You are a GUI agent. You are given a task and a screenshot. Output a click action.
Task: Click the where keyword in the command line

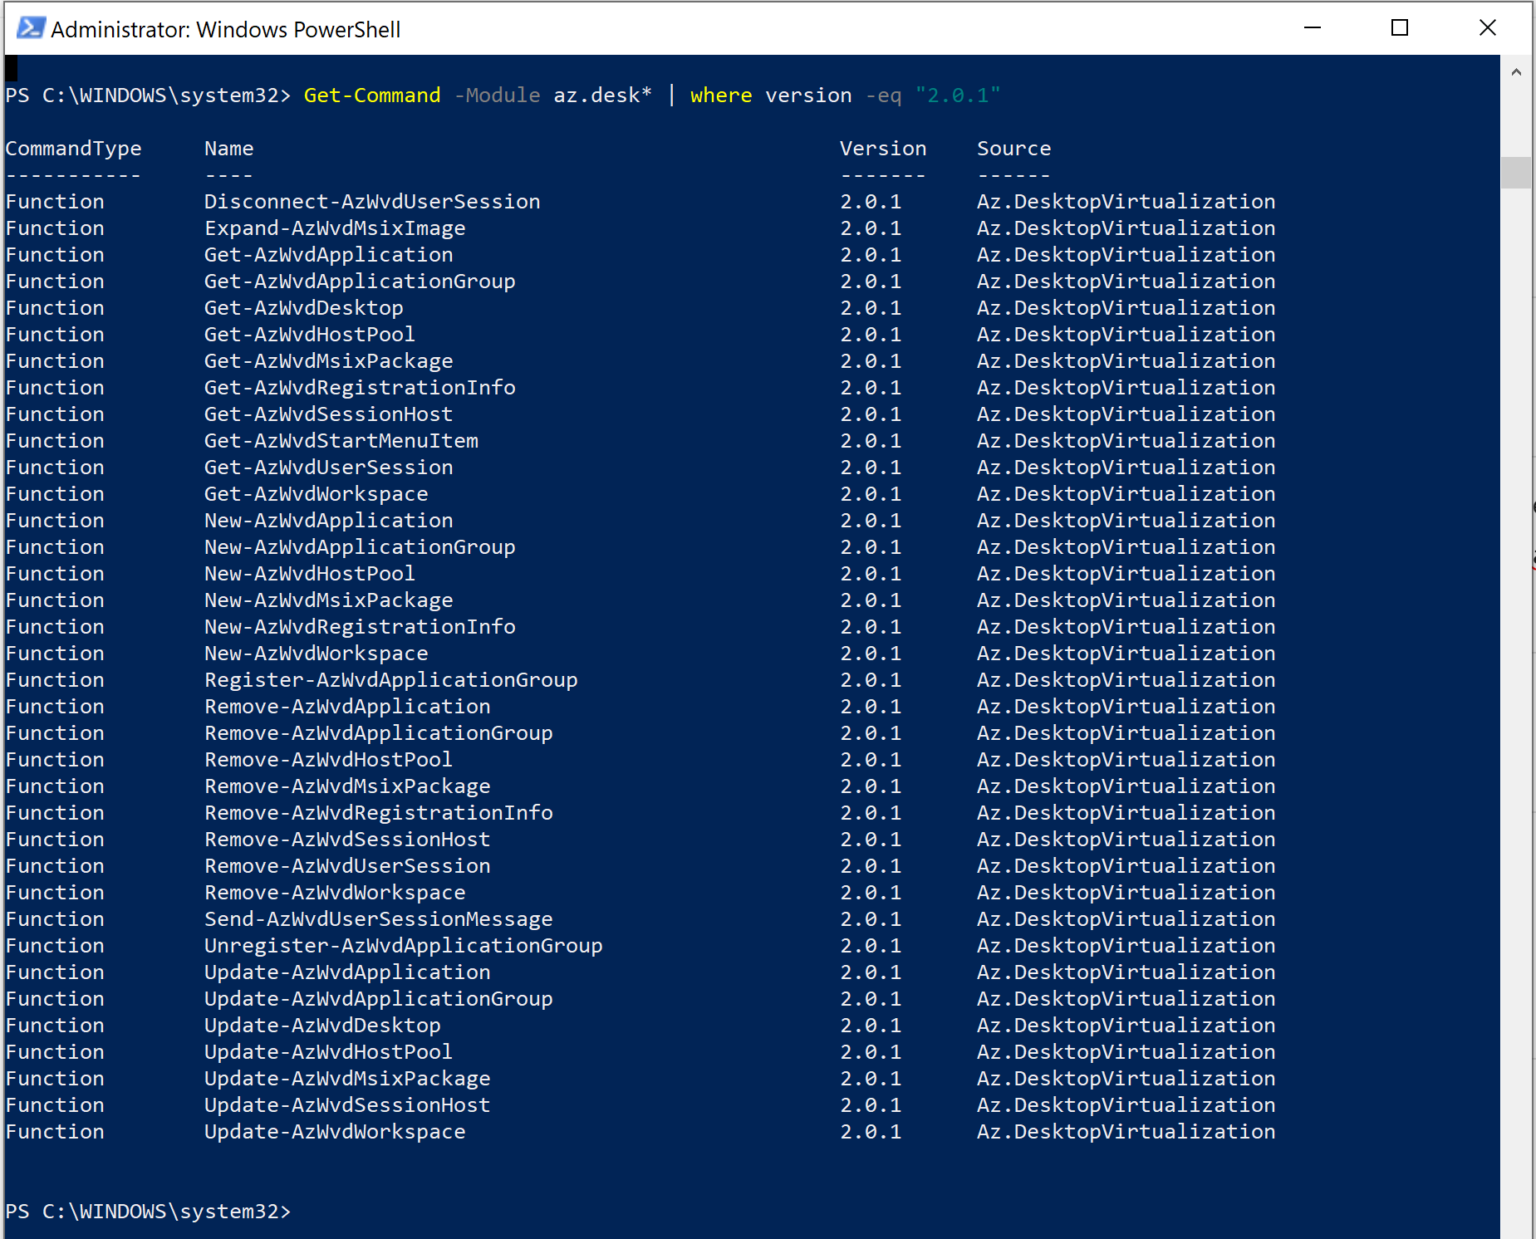[721, 95]
